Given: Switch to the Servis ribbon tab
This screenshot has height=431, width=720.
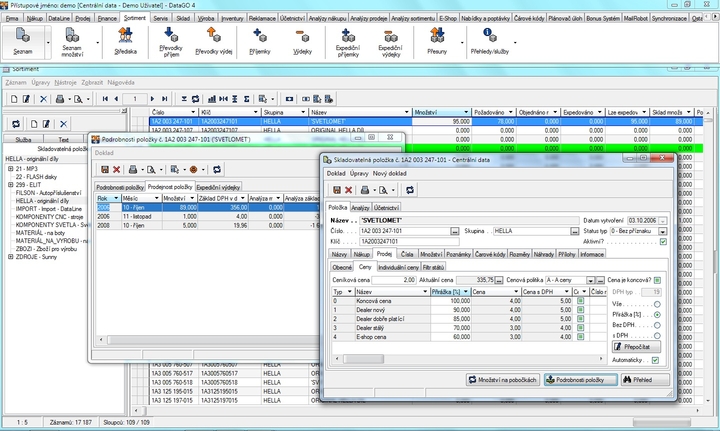Looking at the screenshot, I should click(x=160, y=18).
